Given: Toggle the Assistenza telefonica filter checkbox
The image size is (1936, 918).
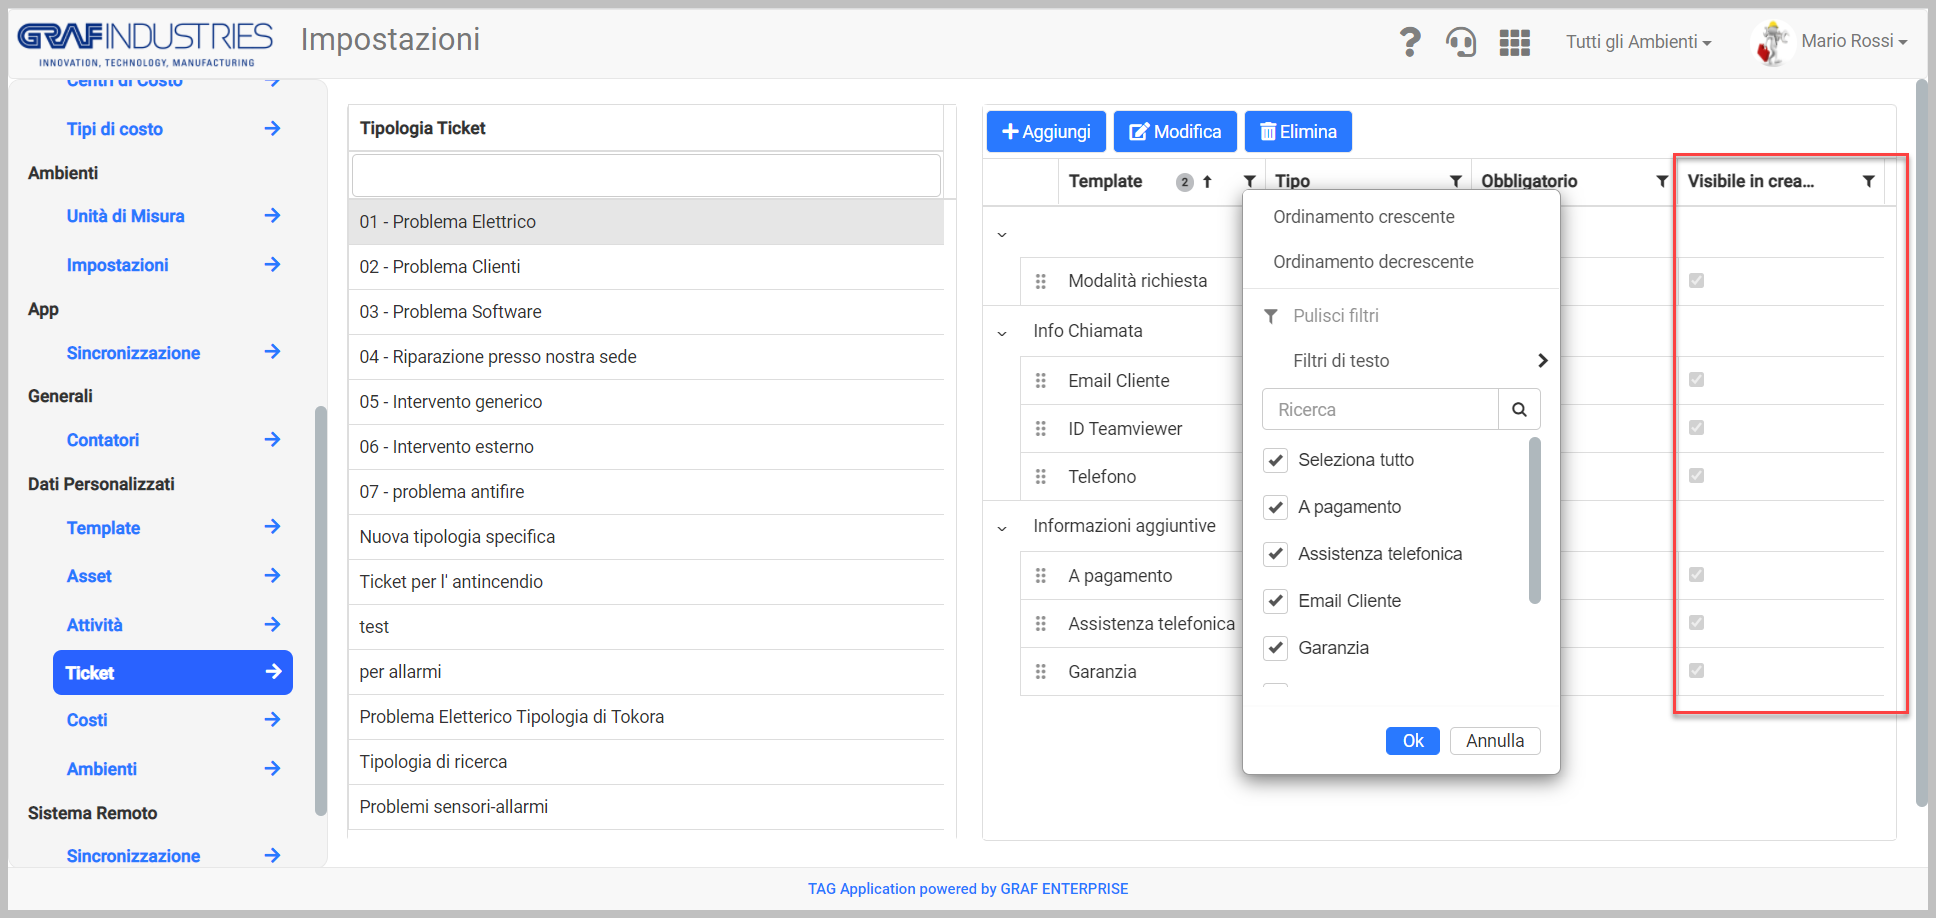Looking at the screenshot, I should pos(1275,554).
